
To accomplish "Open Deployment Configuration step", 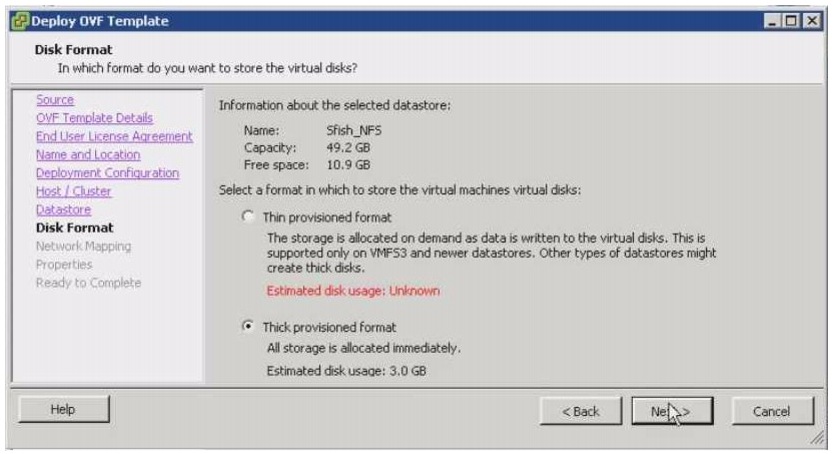I will coord(107,173).
